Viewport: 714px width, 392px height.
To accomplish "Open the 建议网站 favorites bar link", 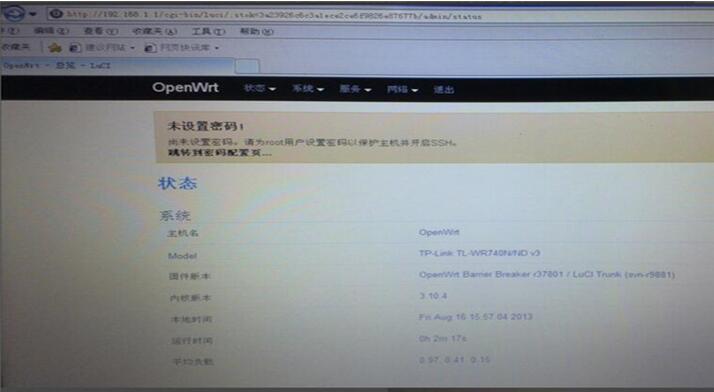I will click(x=102, y=47).
